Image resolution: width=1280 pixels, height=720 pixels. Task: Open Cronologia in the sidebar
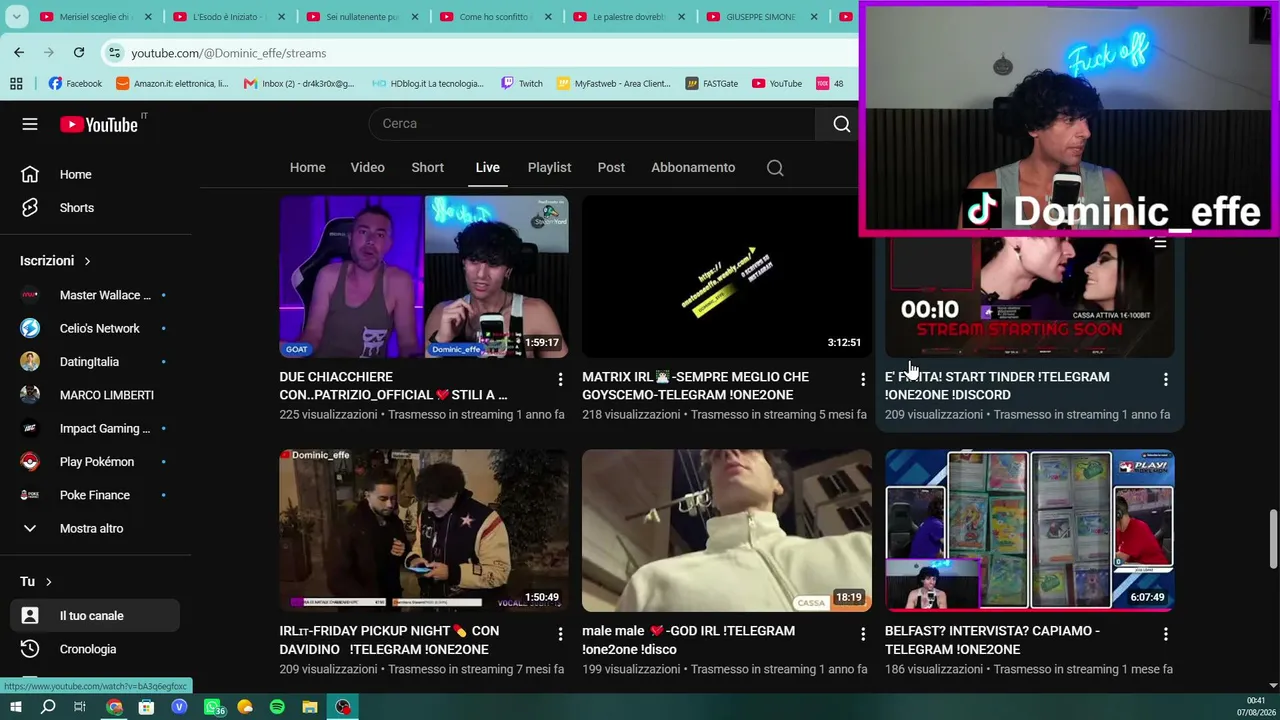point(95,650)
